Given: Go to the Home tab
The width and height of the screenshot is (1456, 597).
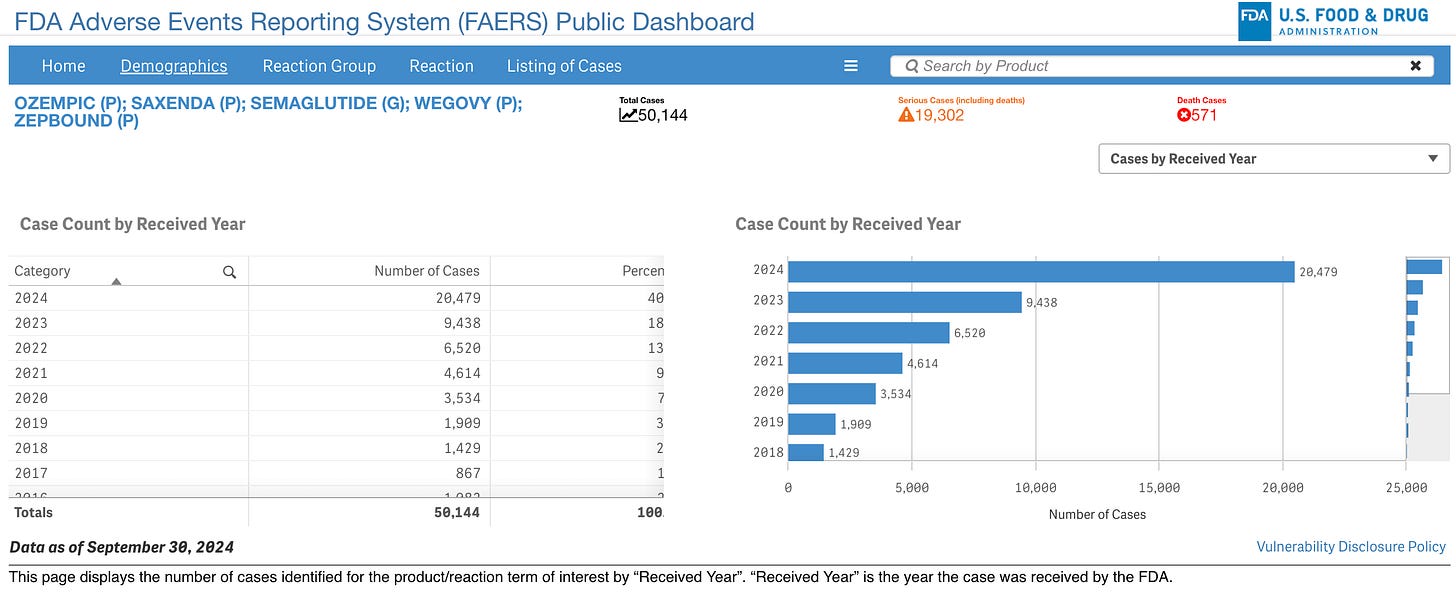Looking at the screenshot, I should pos(63,66).
